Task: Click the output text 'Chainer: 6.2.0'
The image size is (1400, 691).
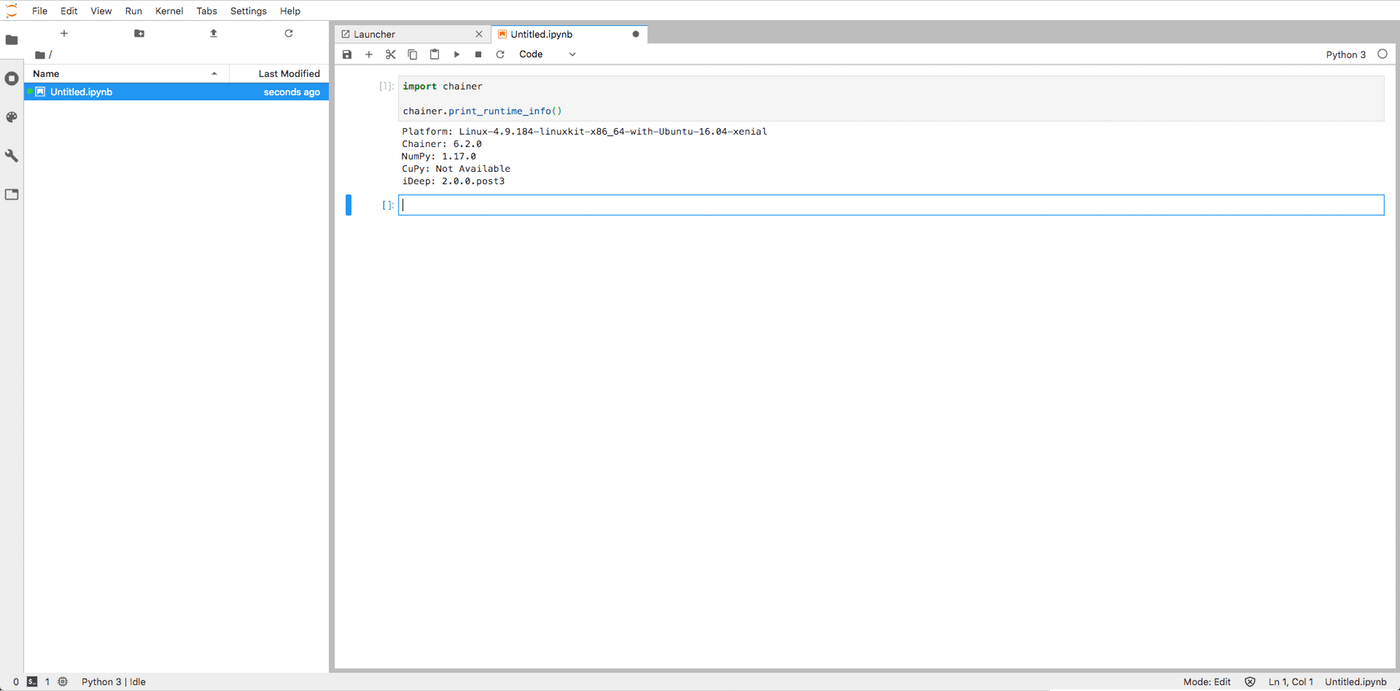Action: 442,144
